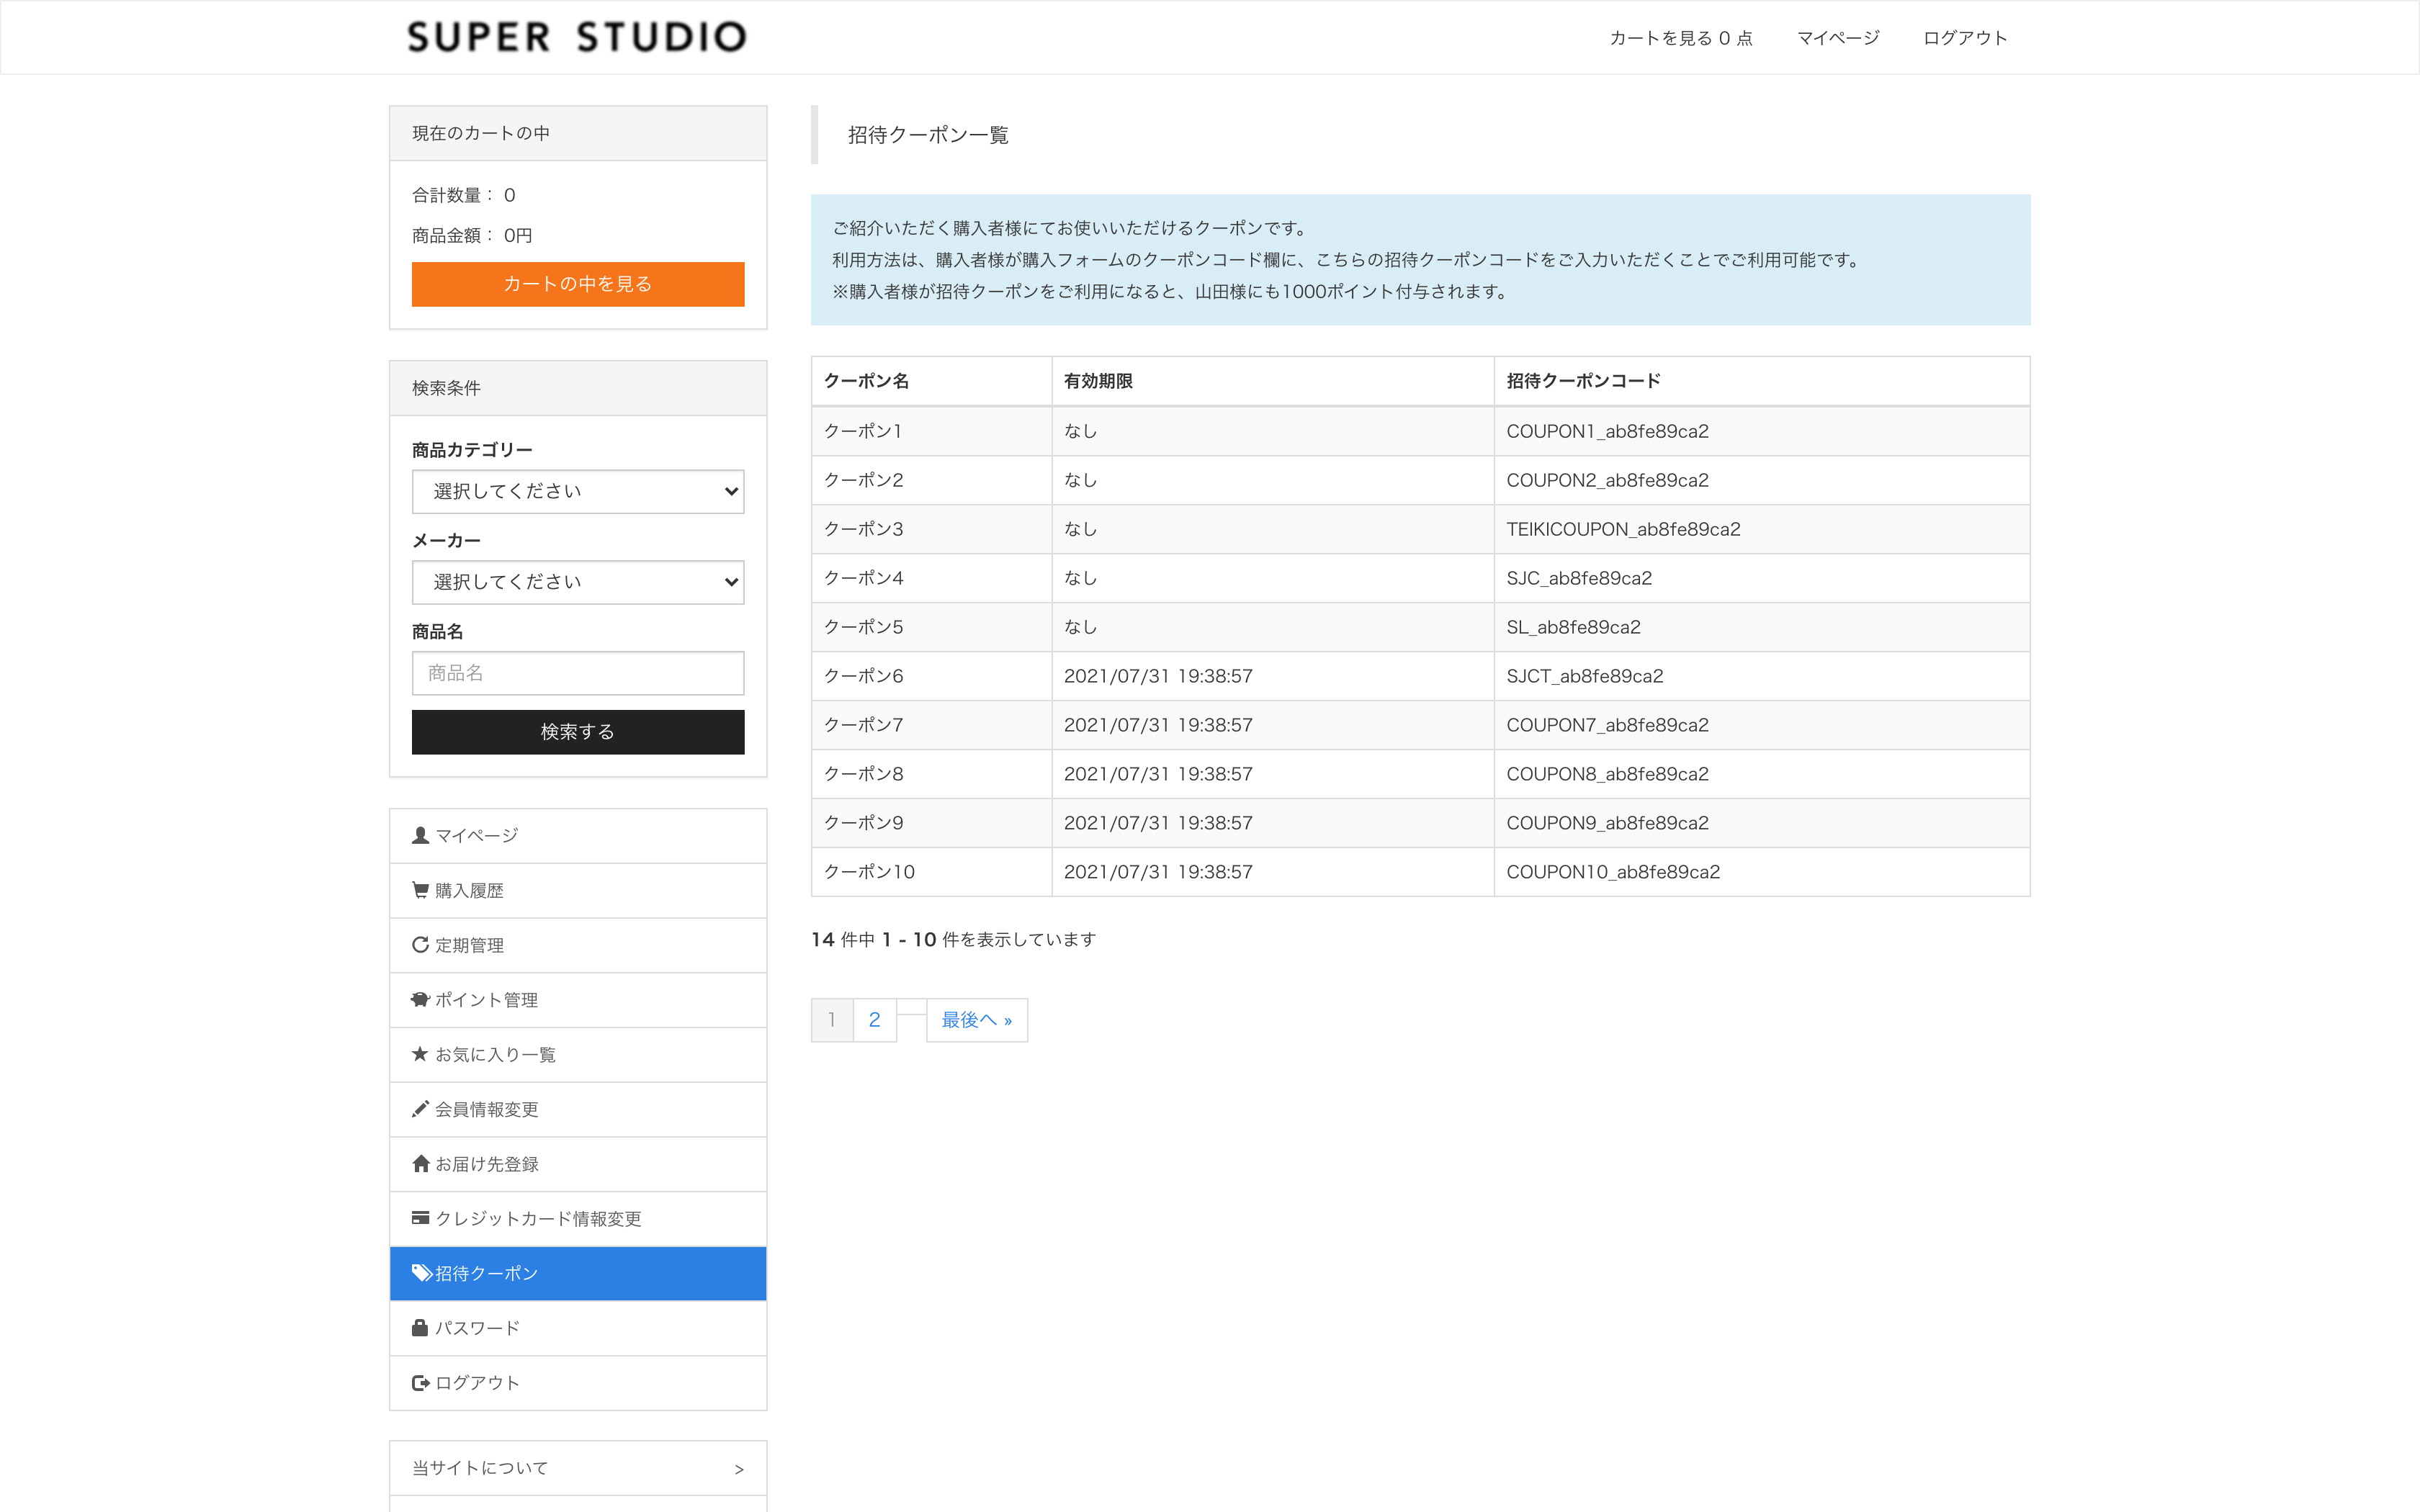Click the クーポン1 name cell
Image resolution: width=2420 pixels, height=1512 pixels.
pyautogui.click(x=932, y=431)
